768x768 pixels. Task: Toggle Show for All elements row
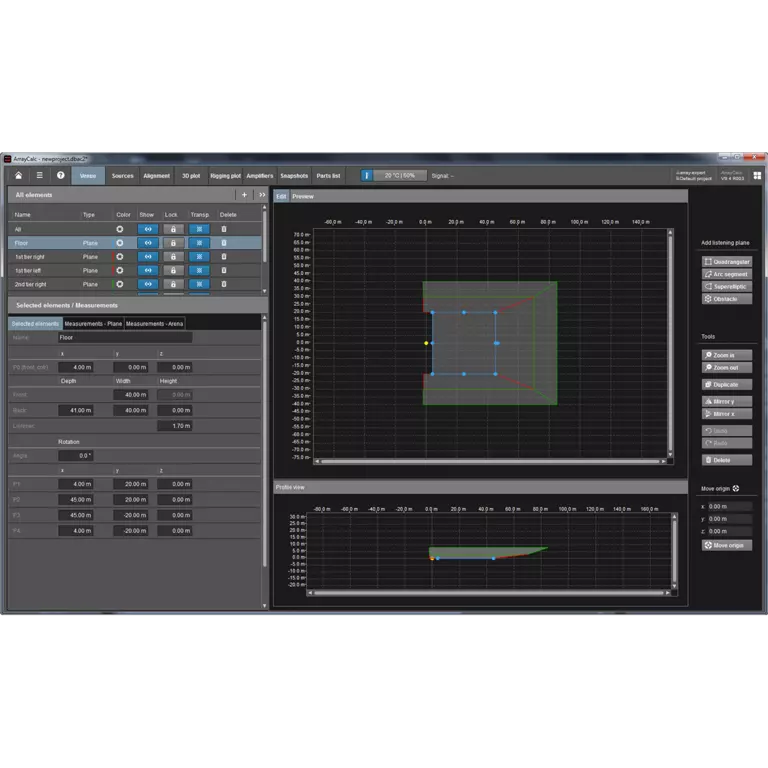point(148,229)
